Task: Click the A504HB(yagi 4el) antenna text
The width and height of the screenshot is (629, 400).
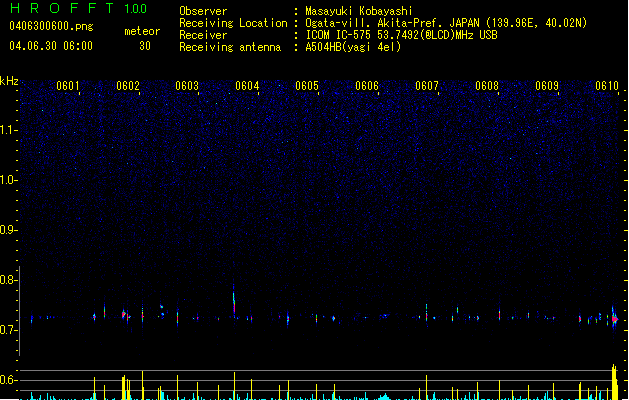Action: pyautogui.click(x=353, y=47)
